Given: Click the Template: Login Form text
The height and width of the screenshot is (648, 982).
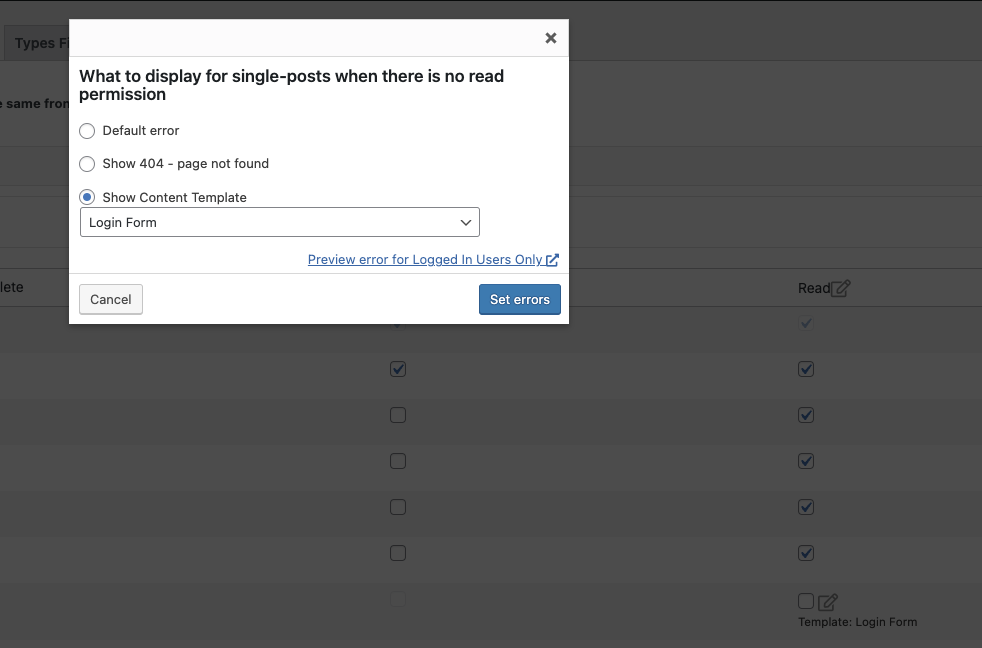Looking at the screenshot, I should click(x=857, y=622).
